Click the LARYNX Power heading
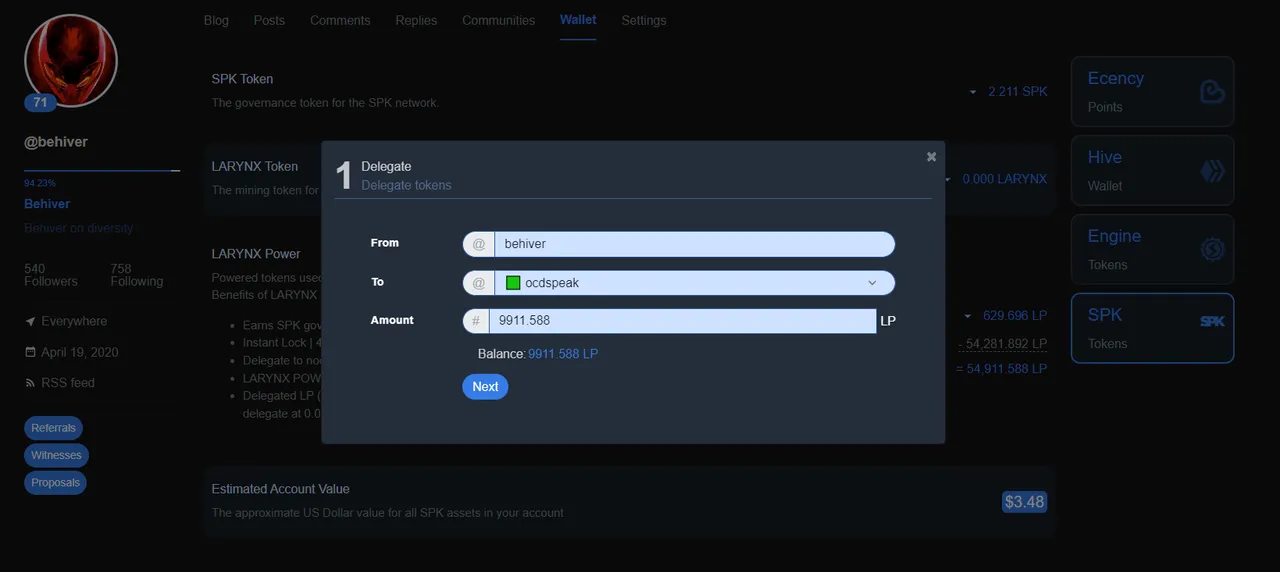This screenshot has height=572, width=1280. pos(256,254)
